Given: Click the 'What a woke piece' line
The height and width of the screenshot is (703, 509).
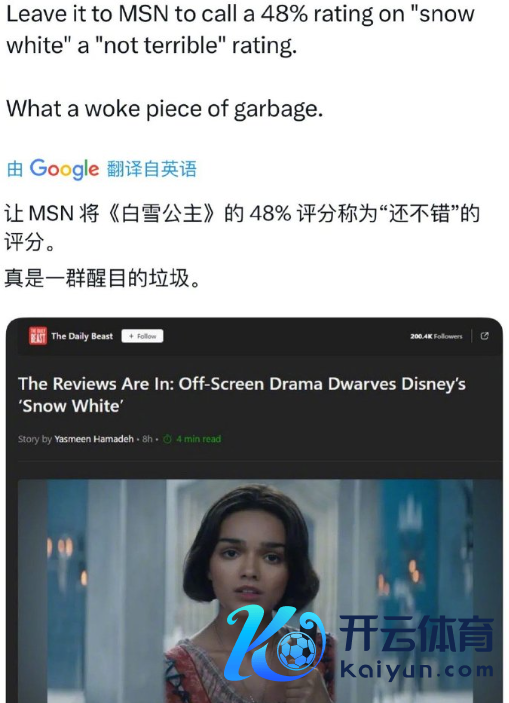Looking at the screenshot, I should pos(164,108).
